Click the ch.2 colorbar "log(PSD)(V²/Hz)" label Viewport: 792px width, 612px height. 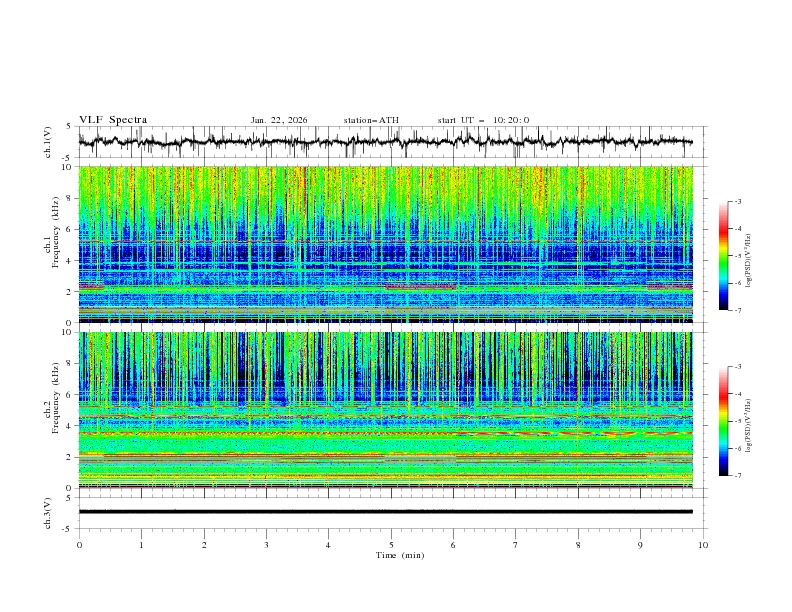click(x=748, y=425)
